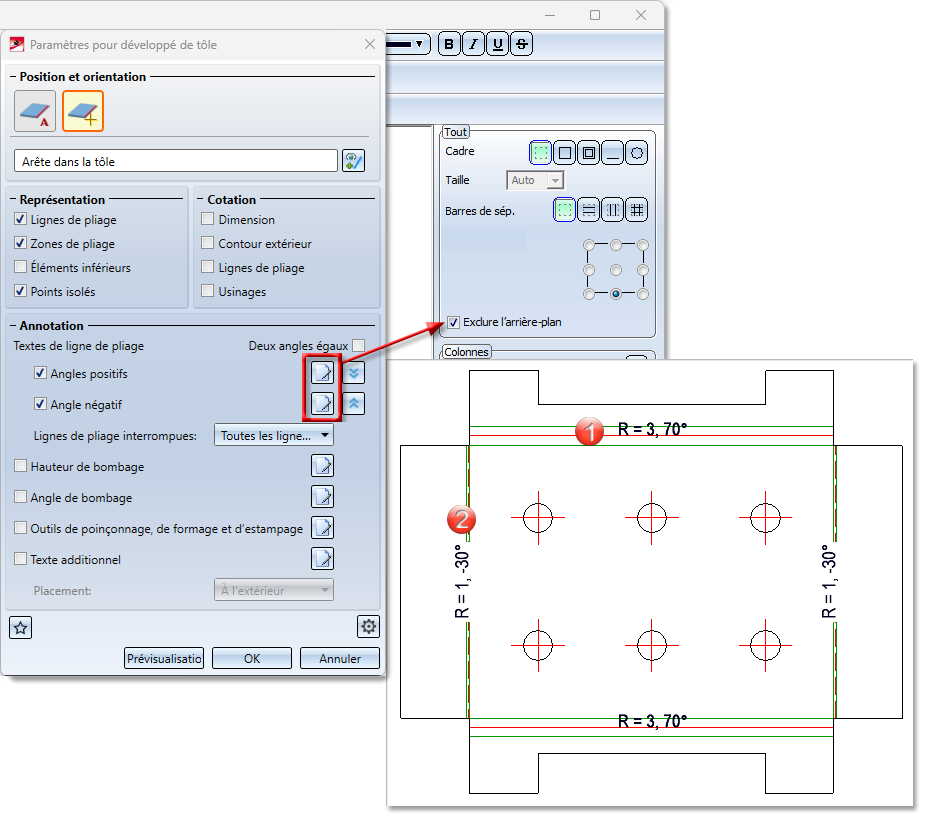Image resolution: width=929 pixels, height=818 pixels.
Task: Select top-right anchor radio button
Action: [x=643, y=245]
